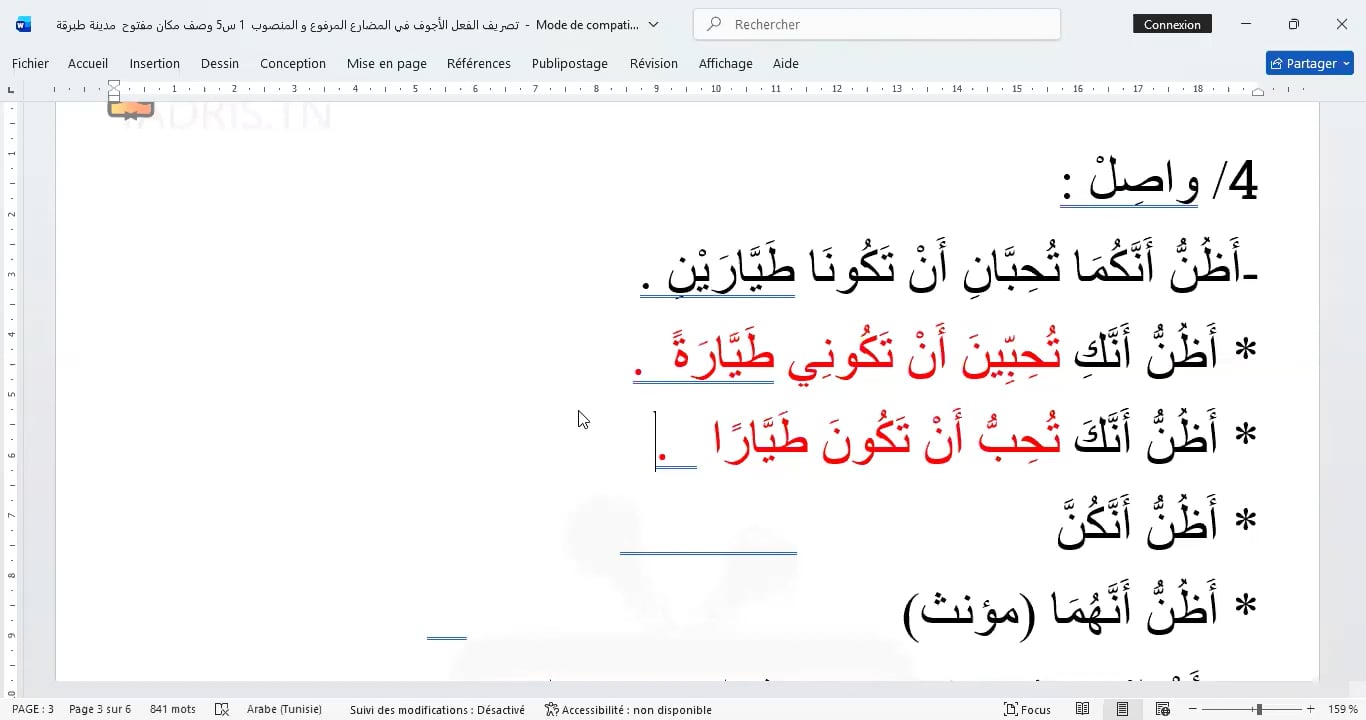1366x720 pixels.
Task: Click the zoom in plus button
Action: pos(1311,709)
